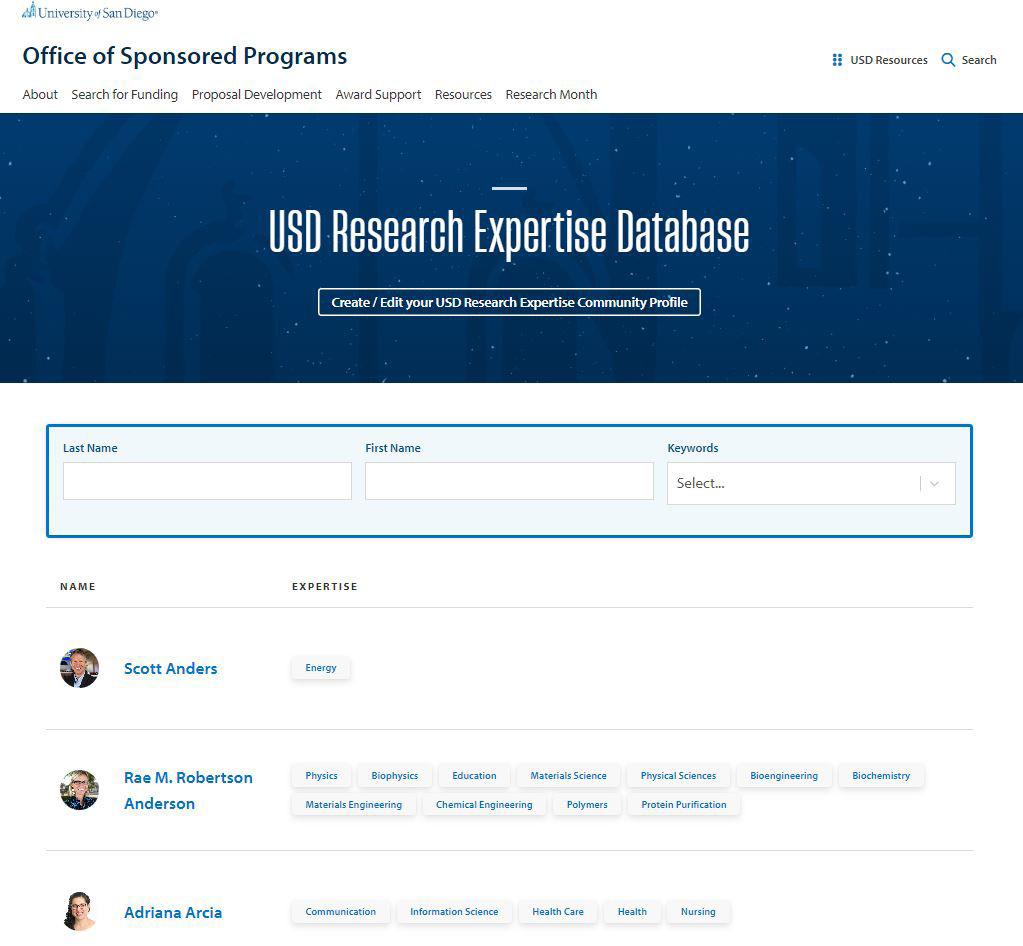1023x946 pixels.
Task: Open Search for Funding menu
Action: point(125,95)
